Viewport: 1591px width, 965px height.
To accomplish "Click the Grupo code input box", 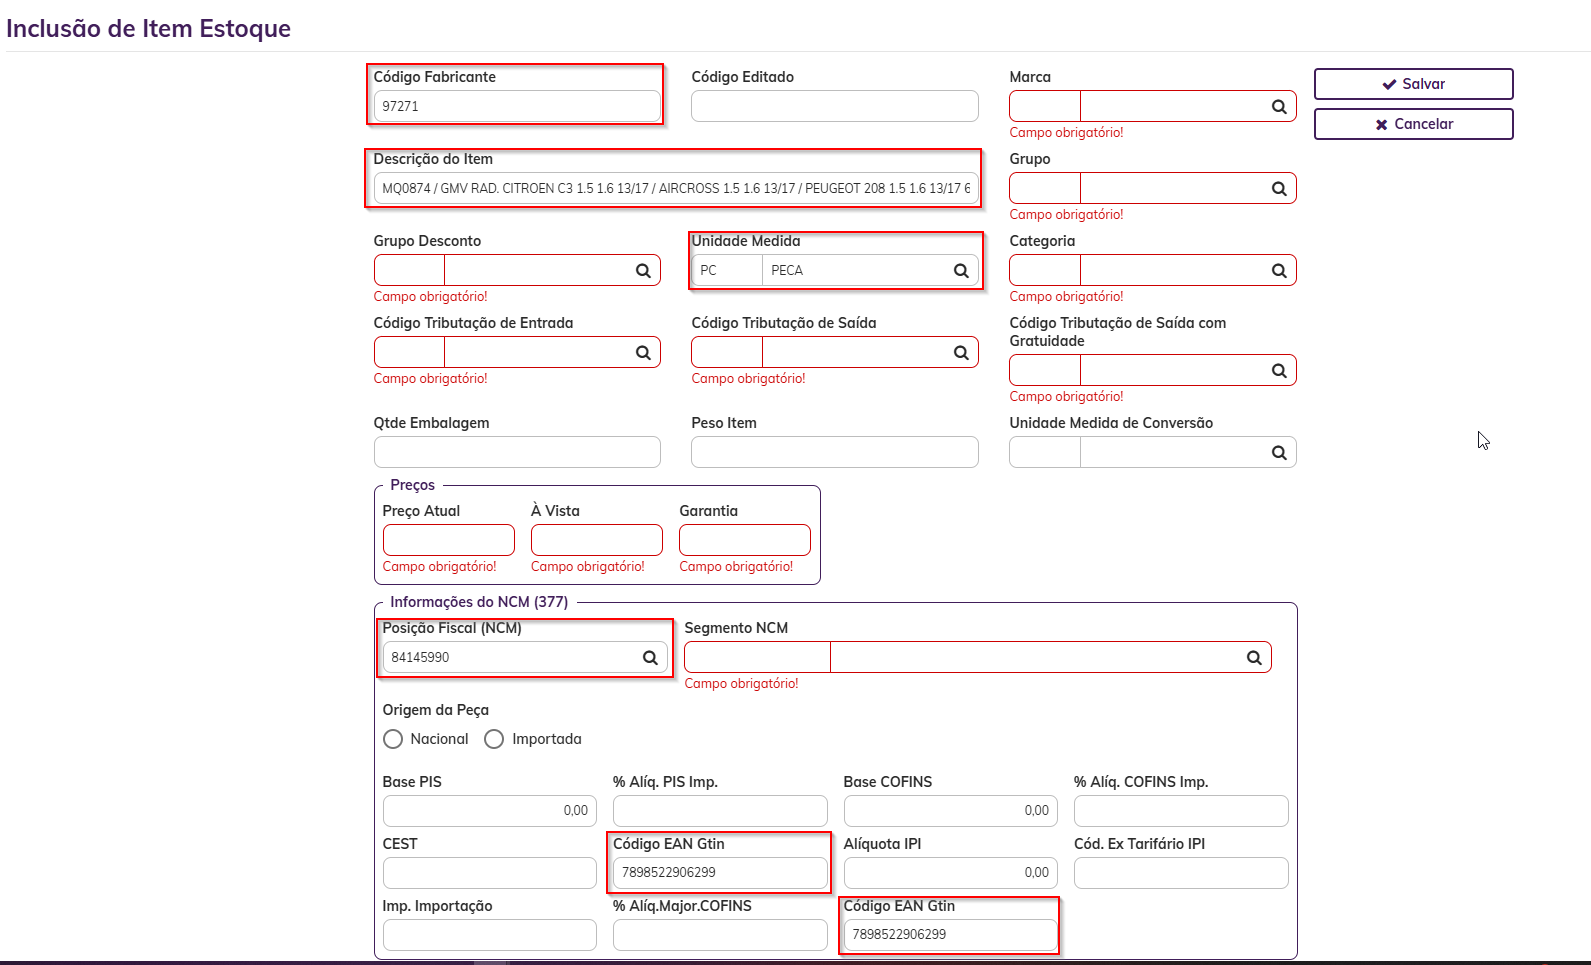I will tap(1045, 188).
